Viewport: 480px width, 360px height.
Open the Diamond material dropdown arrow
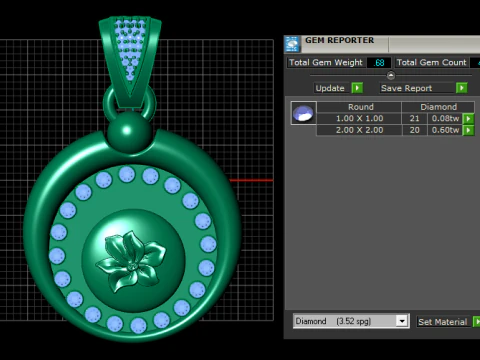click(x=402, y=321)
